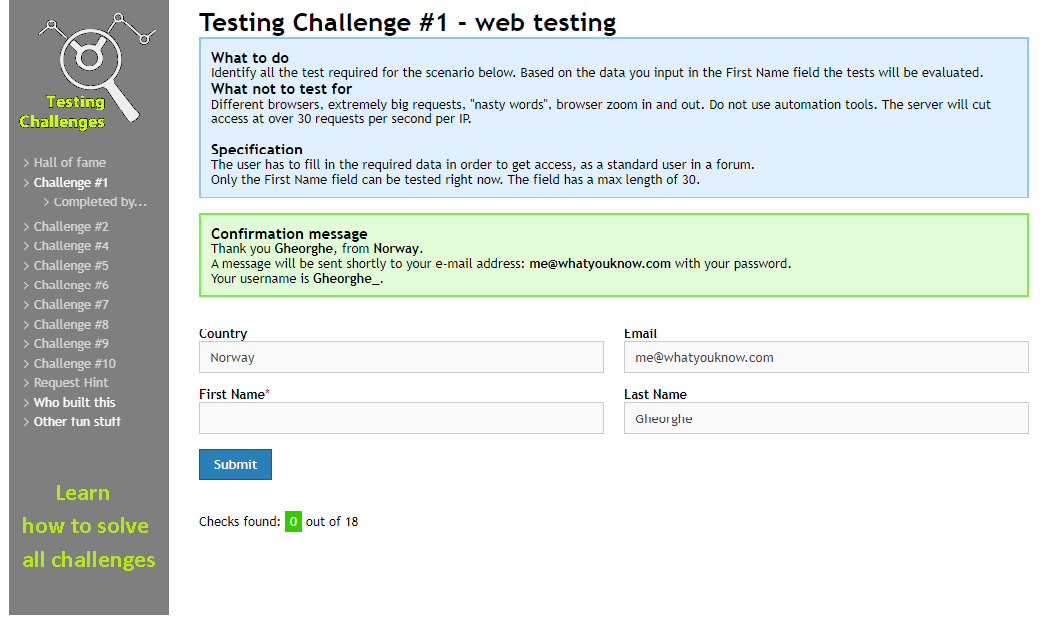The image size is (1061, 629).
Task: Open Challenge #10
Action: [x=71, y=363]
